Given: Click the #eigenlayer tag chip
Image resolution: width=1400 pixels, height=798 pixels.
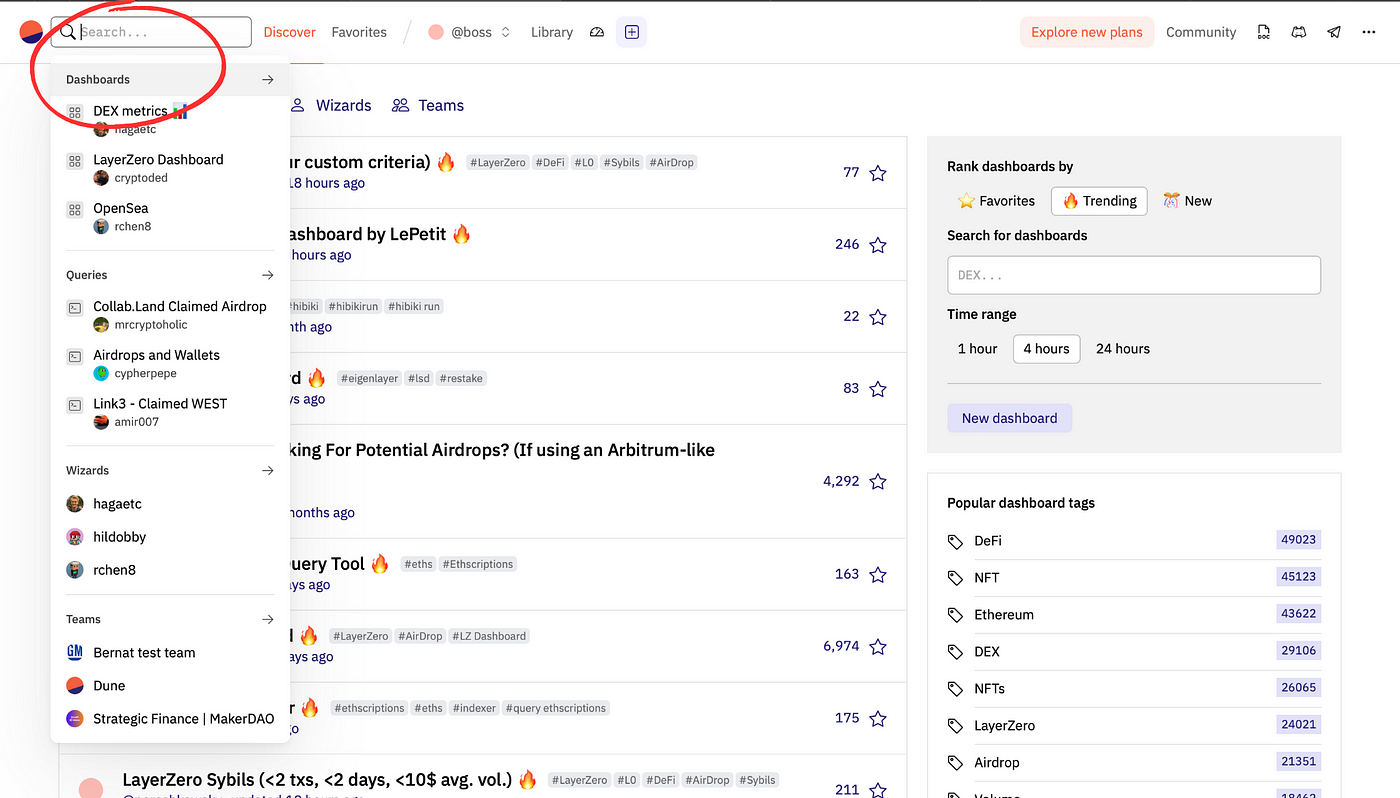Looking at the screenshot, I should tap(370, 379).
